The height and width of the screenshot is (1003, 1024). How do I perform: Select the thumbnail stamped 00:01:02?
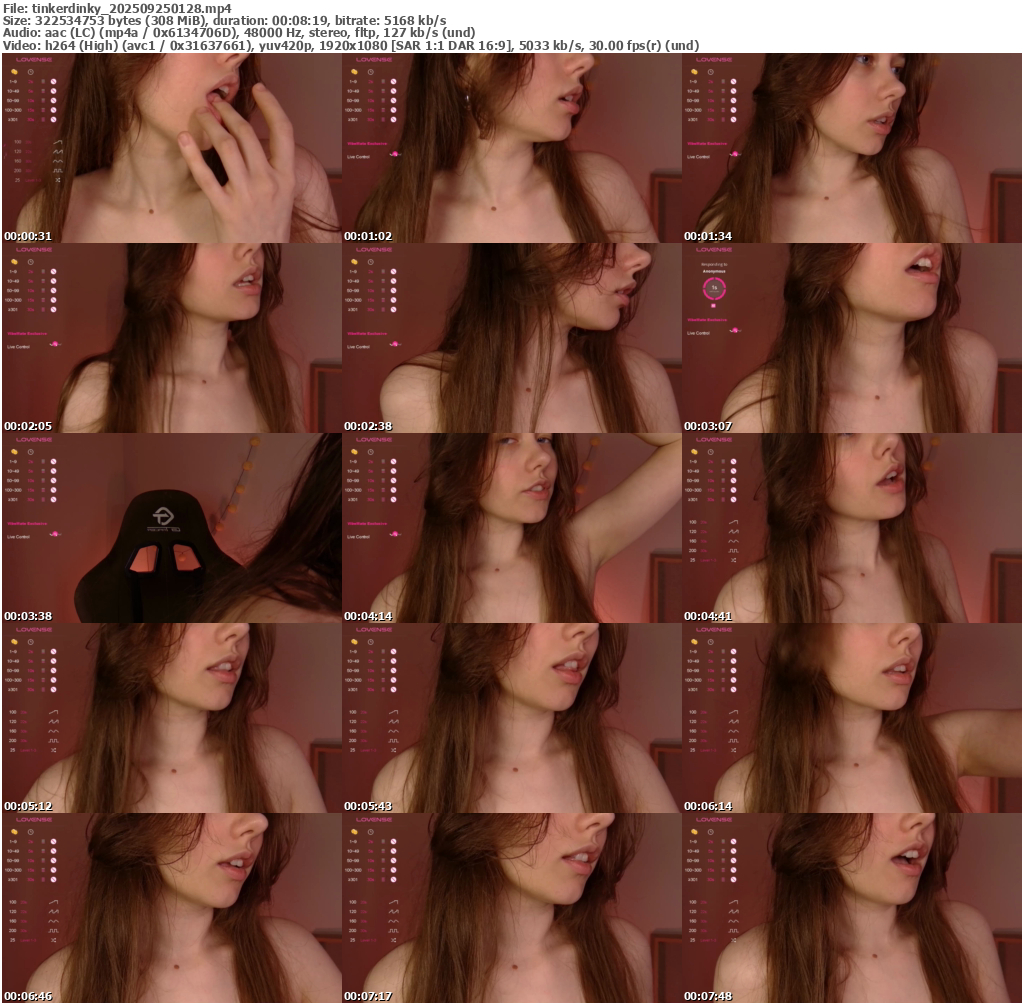(x=512, y=148)
